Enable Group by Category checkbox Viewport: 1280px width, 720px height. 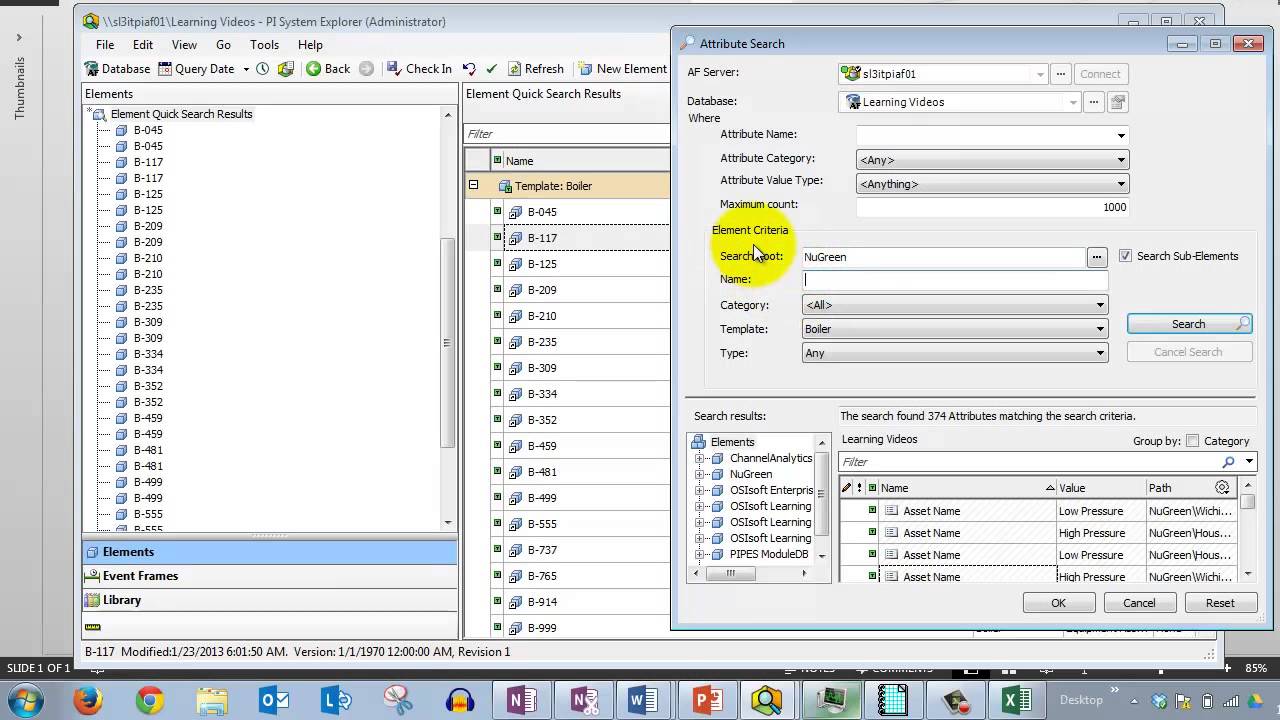coord(1192,441)
